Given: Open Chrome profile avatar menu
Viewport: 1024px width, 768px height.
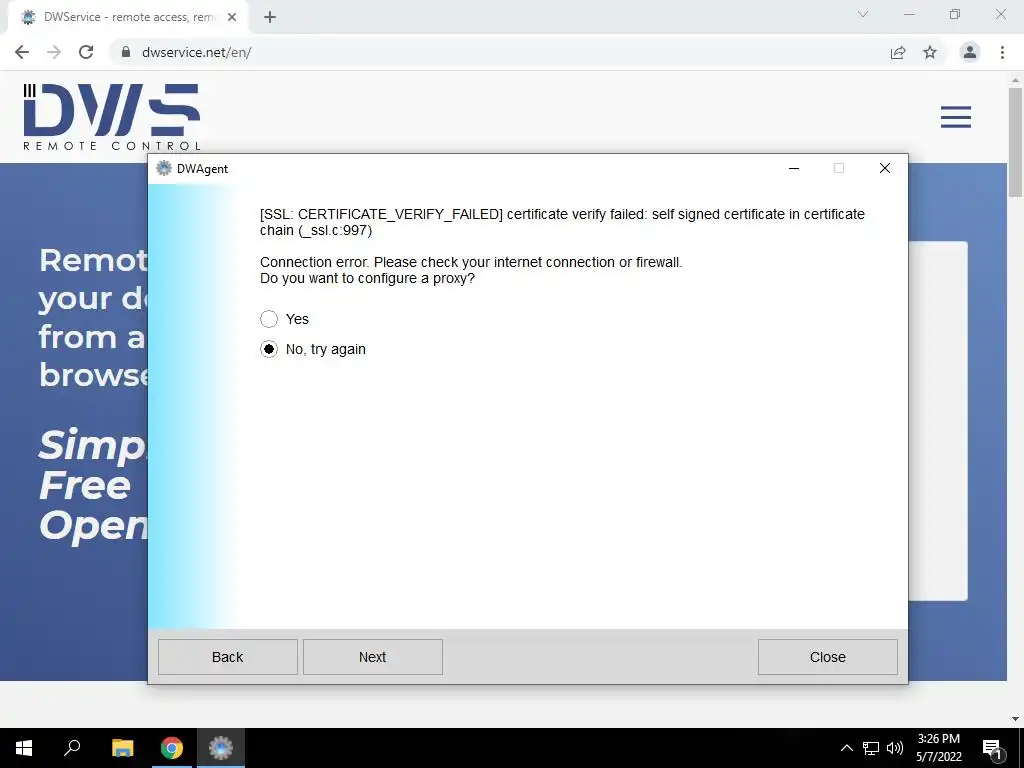Looking at the screenshot, I should click(970, 52).
